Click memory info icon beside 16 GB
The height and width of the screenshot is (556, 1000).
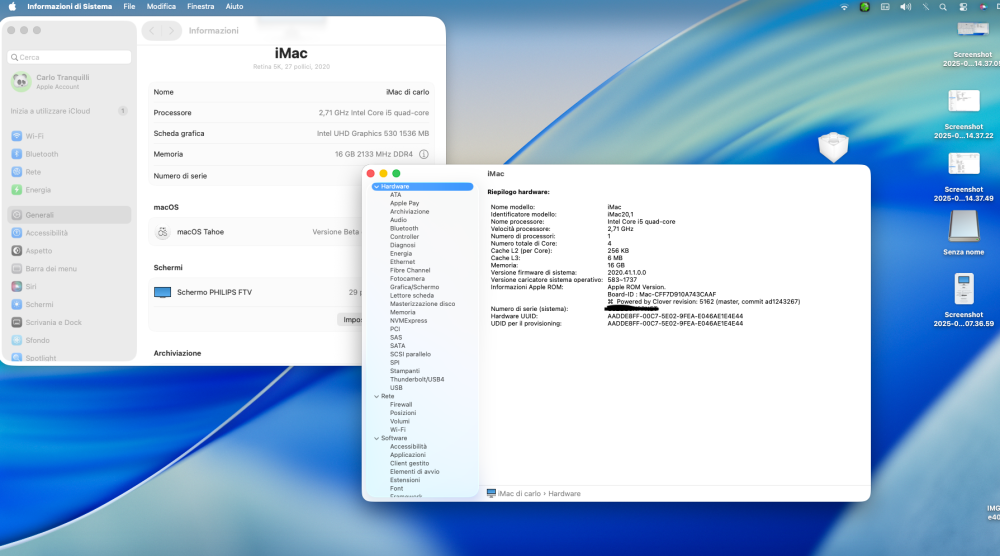(423, 154)
